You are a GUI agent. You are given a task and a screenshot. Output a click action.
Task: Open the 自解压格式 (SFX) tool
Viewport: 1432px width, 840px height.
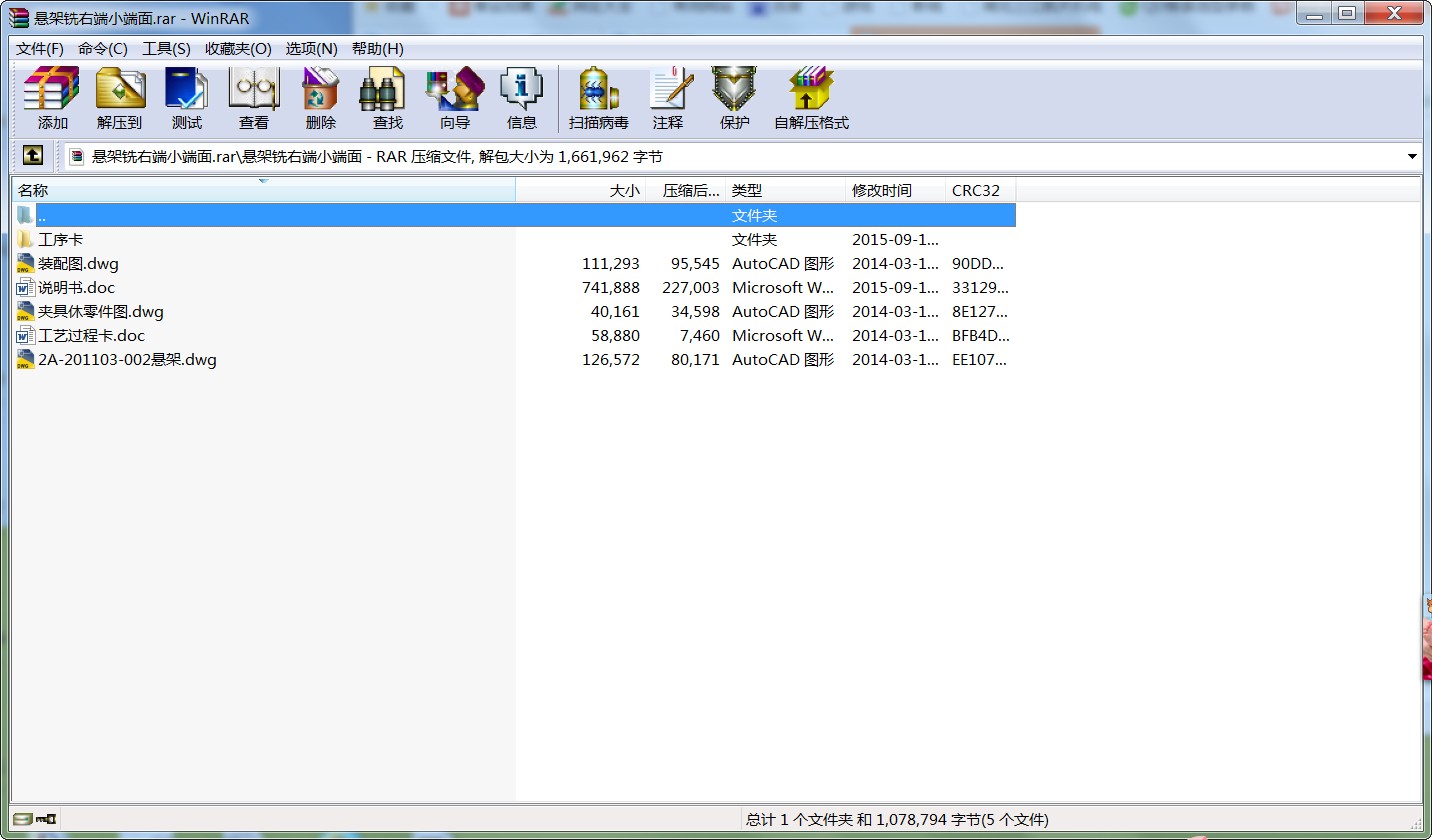[811, 98]
